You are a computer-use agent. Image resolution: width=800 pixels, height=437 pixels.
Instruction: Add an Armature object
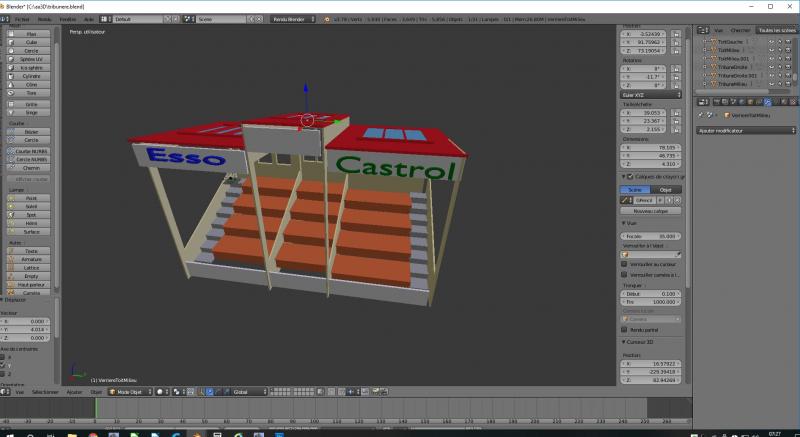[30, 259]
